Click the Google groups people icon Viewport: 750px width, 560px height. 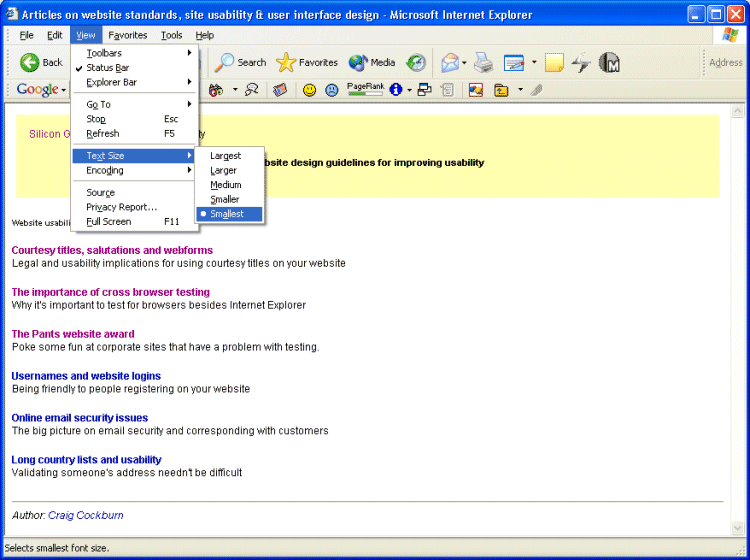coord(252,90)
